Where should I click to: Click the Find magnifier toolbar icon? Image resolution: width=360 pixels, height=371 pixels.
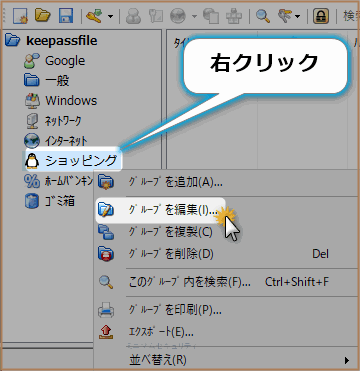pos(263,16)
